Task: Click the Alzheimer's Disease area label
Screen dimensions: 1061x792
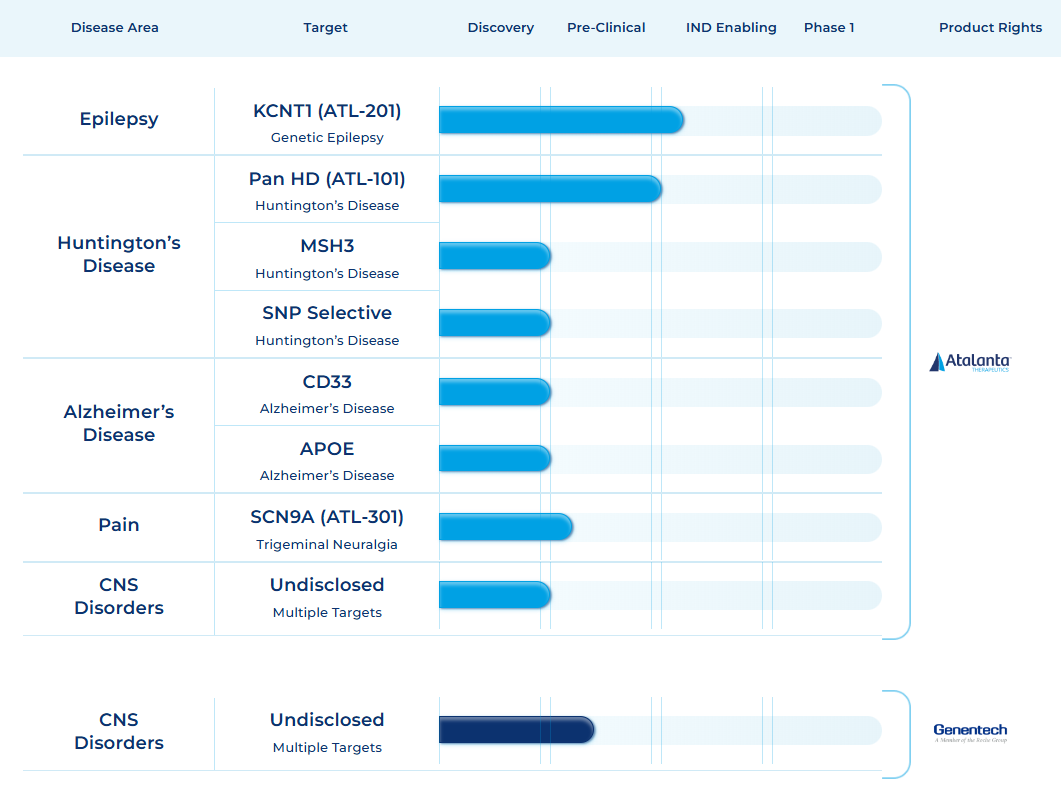Action: click(x=119, y=423)
